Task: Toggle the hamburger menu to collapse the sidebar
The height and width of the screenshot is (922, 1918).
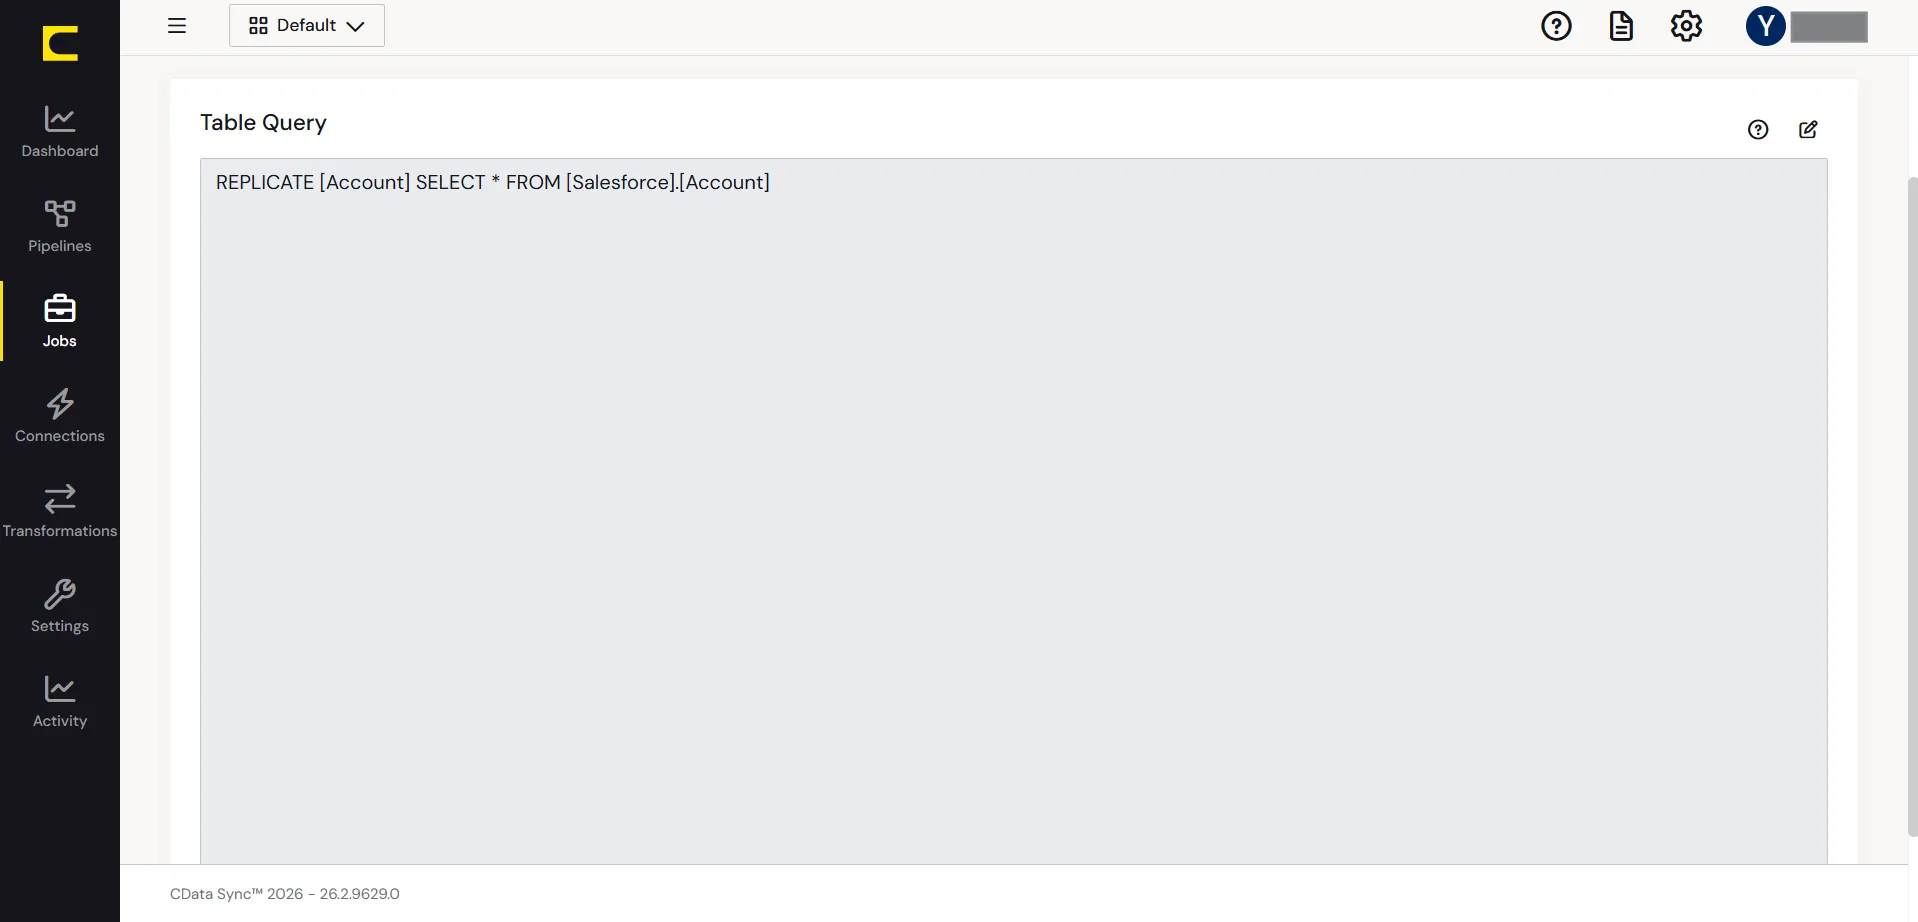Action: 177,26
